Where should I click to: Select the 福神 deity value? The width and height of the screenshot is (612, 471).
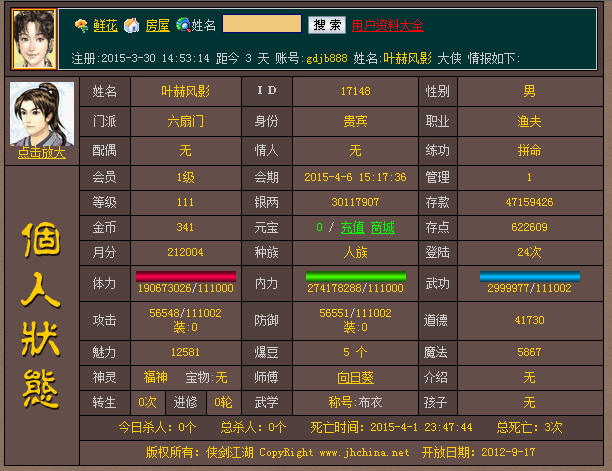point(156,377)
